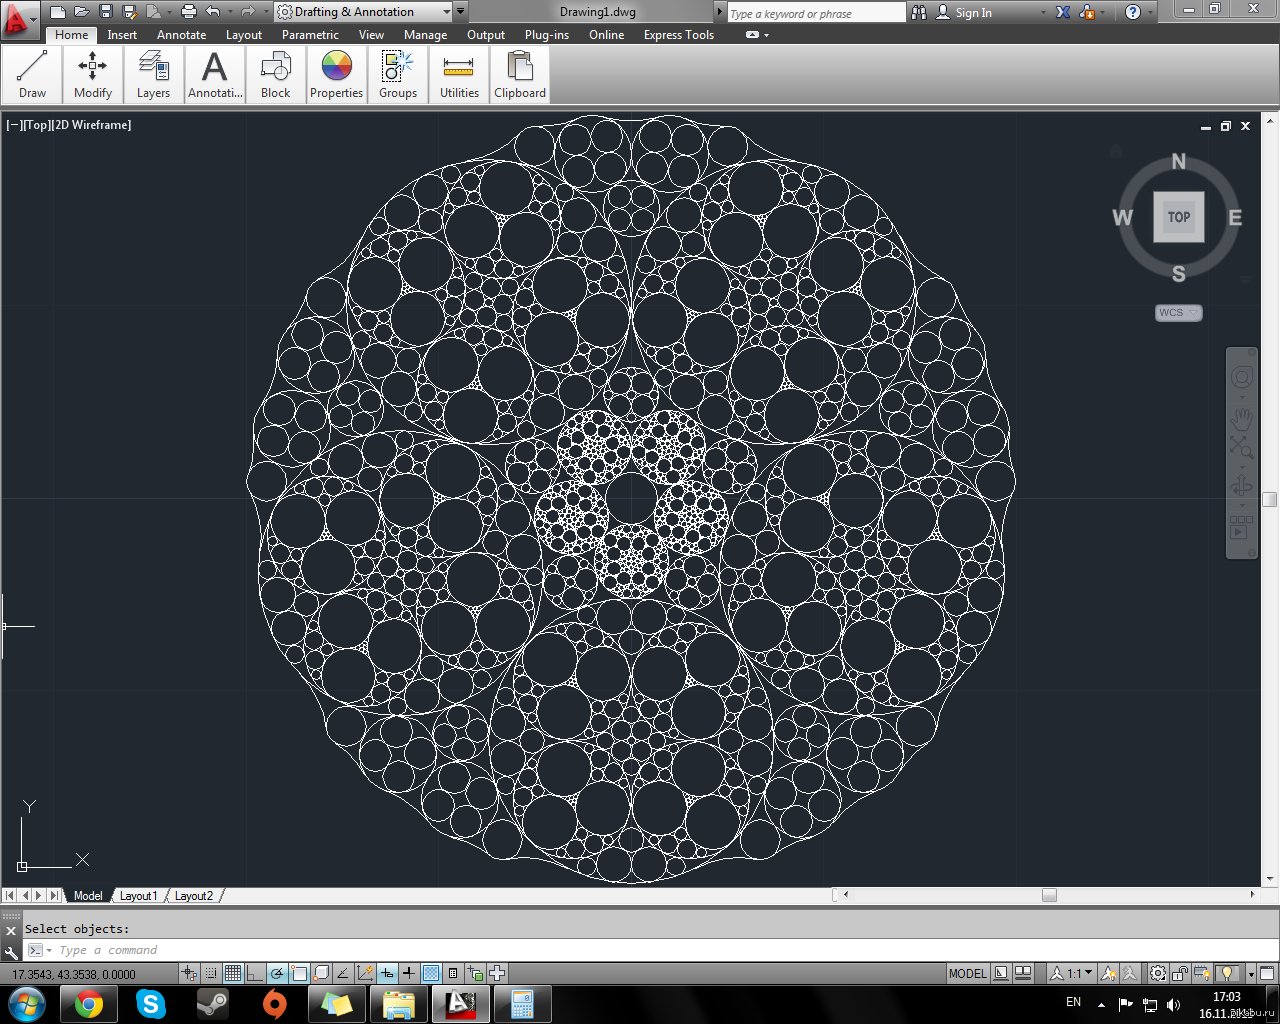Toggle ortho mode in status bar

pyautogui.click(x=254, y=973)
